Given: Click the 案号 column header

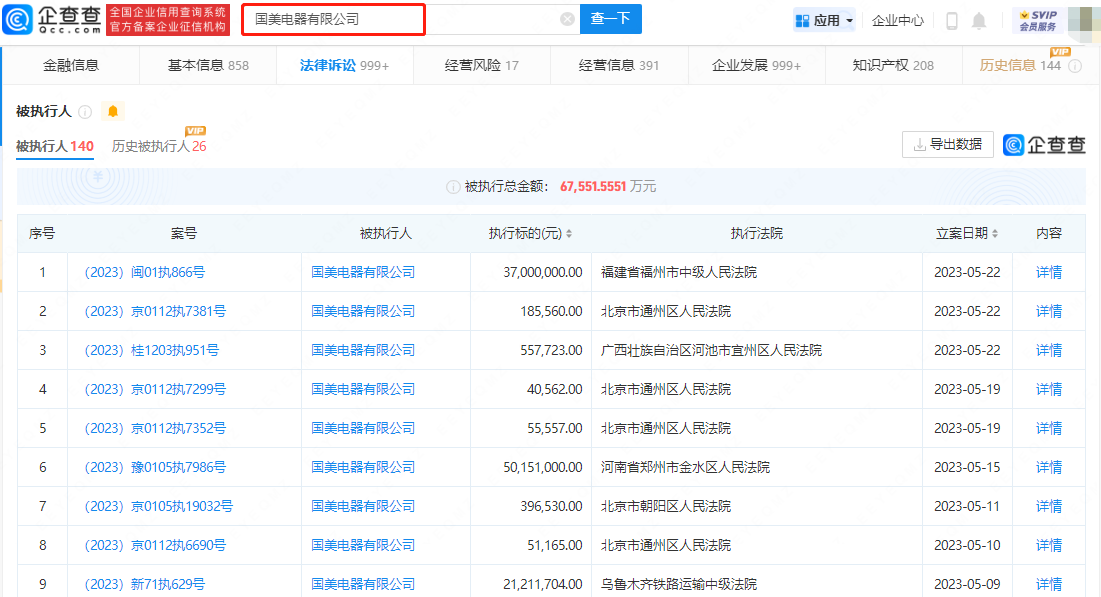Looking at the screenshot, I should pos(184,234).
